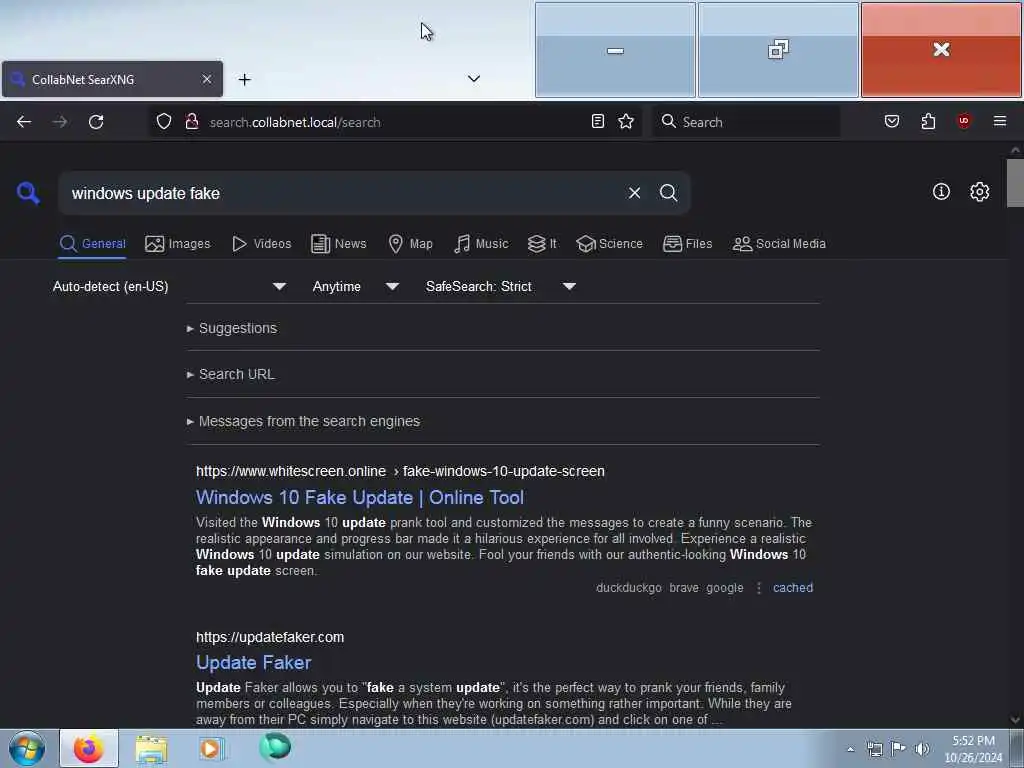Image resolution: width=1024 pixels, height=768 pixels.
Task: Open Windows Explorer from taskbar
Action: pyautogui.click(x=152, y=748)
